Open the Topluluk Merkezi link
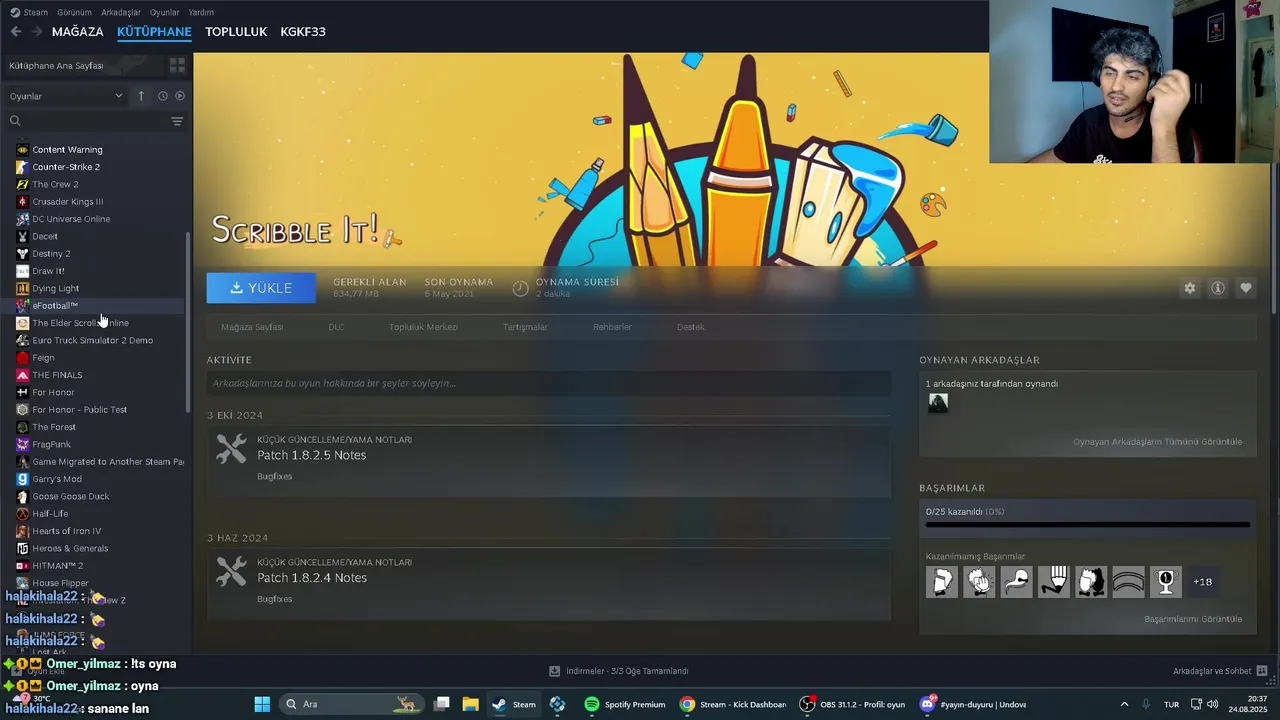1280x720 pixels. click(x=423, y=327)
